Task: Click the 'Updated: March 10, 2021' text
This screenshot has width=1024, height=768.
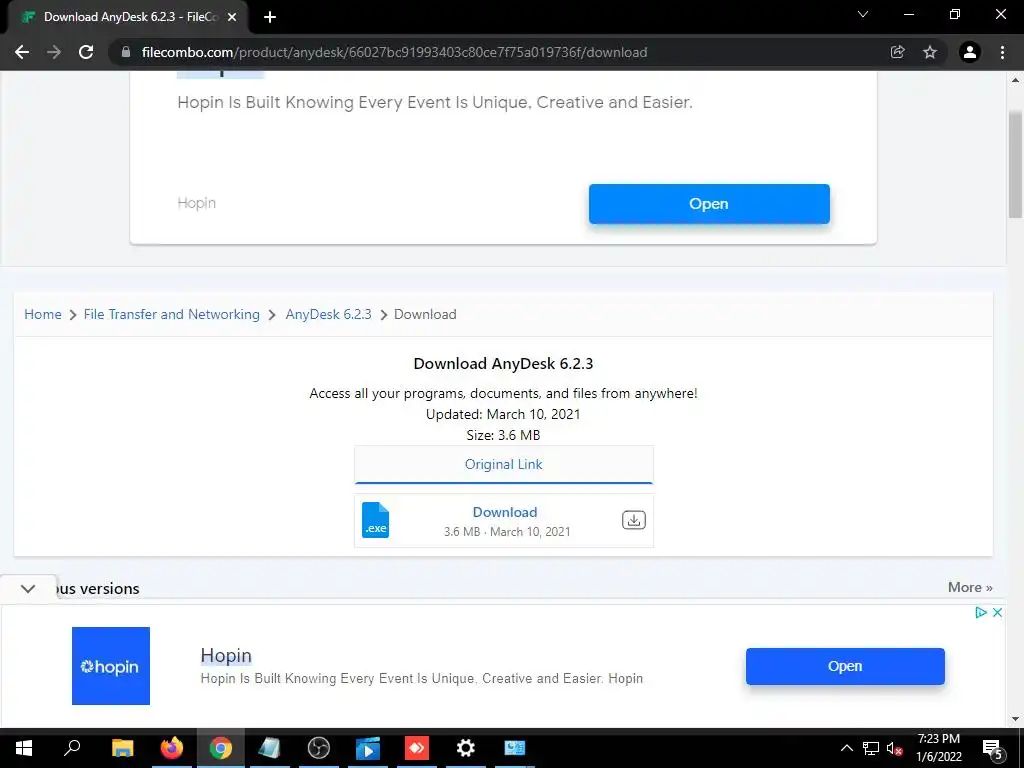Action: coord(503,414)
